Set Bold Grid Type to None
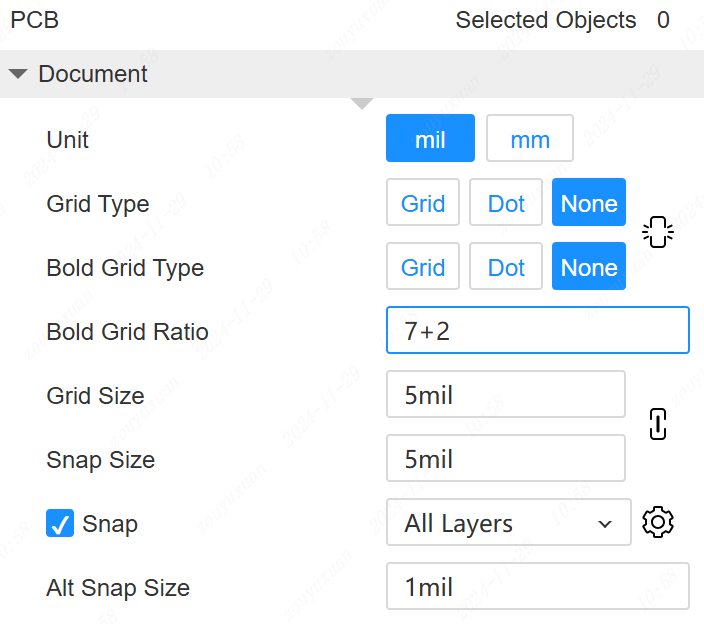704x624 pixels. (x=589, y=267)
